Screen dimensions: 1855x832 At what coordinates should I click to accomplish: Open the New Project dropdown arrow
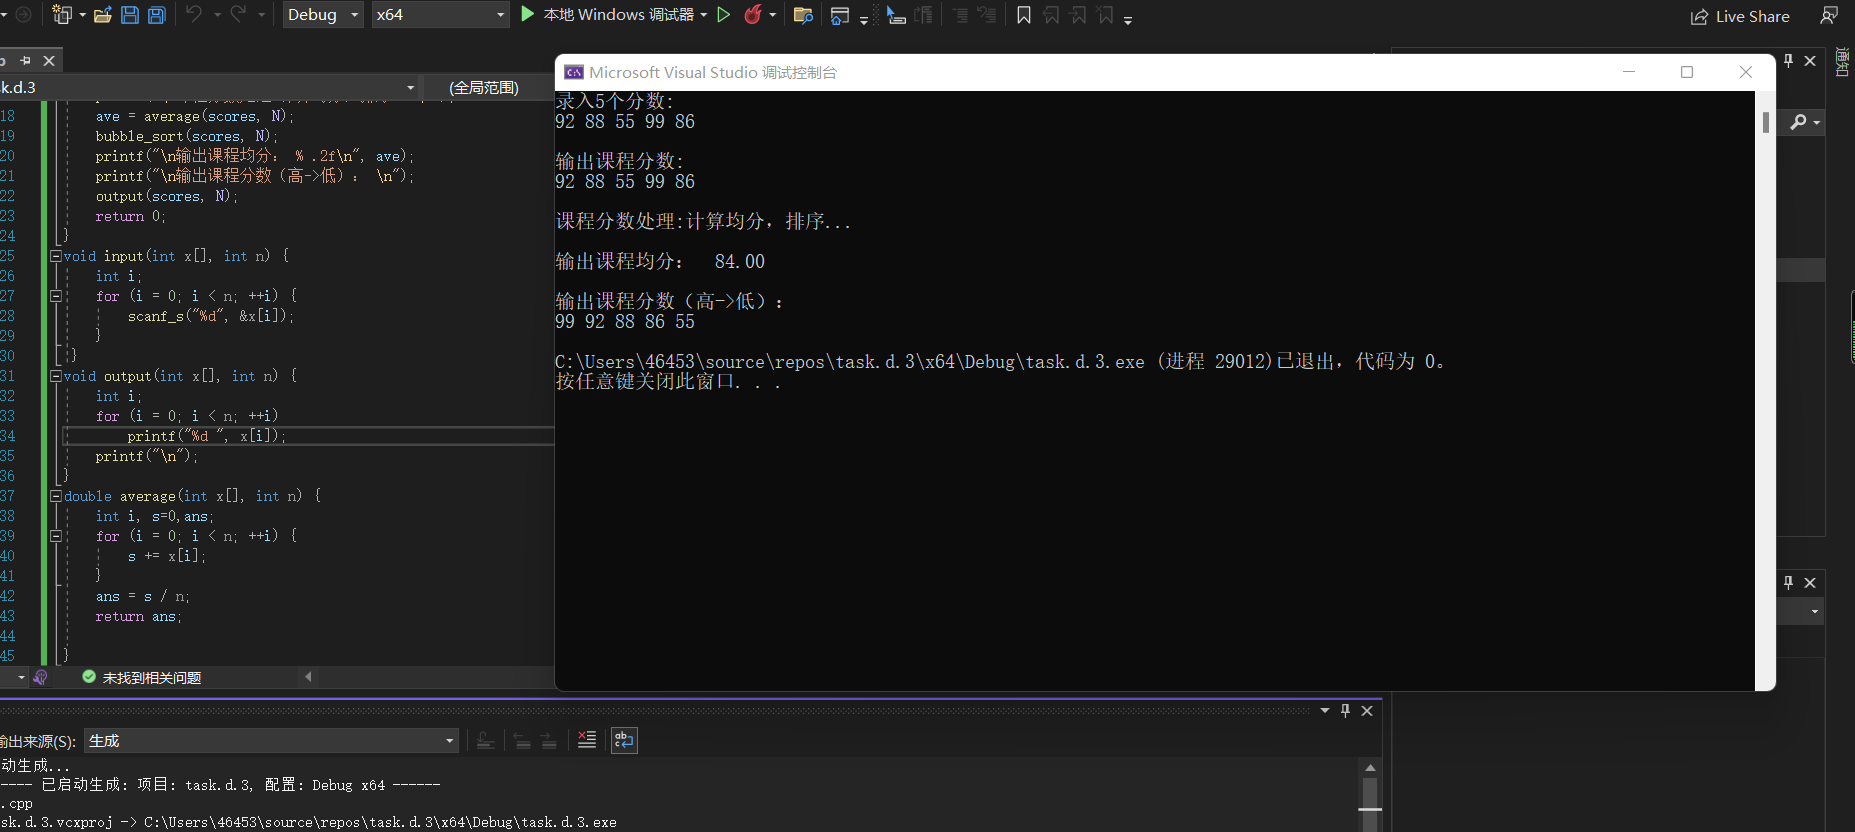tap(82, 15)
